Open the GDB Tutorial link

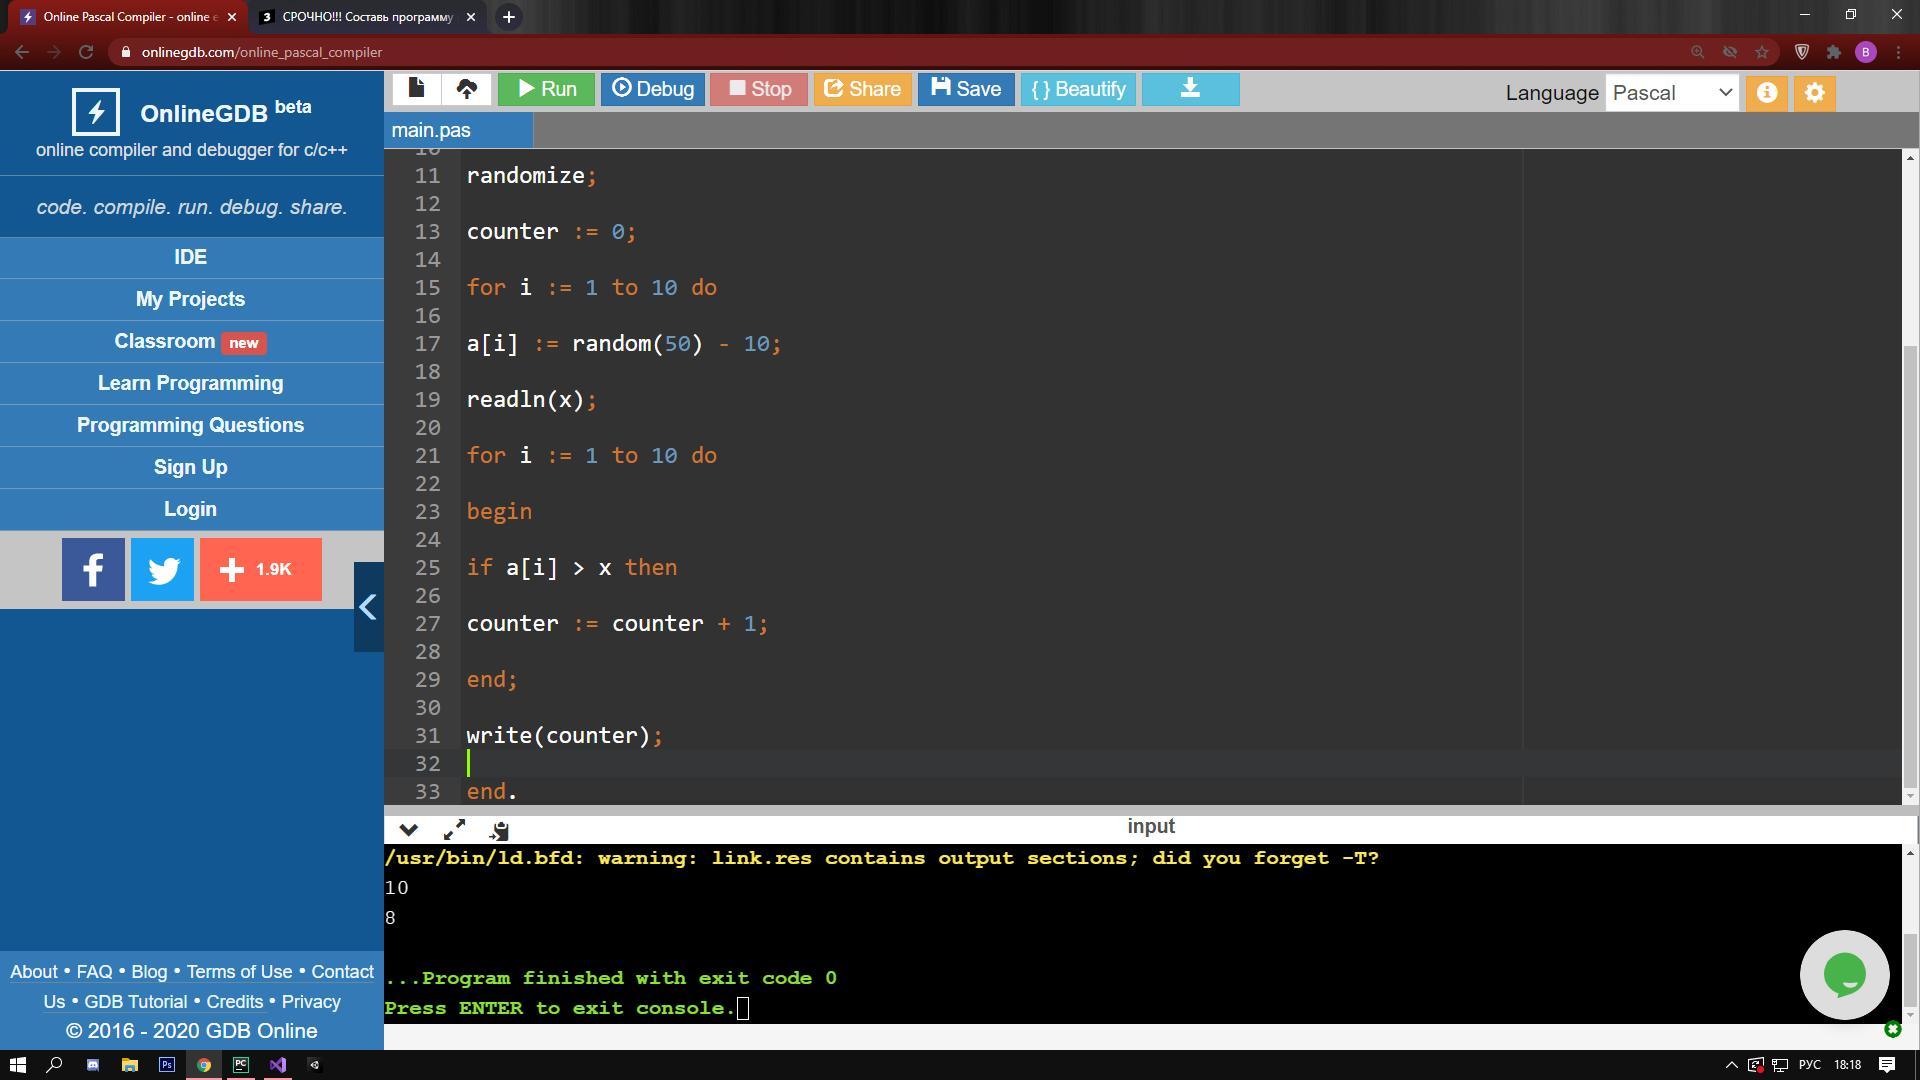(135, 1002)
